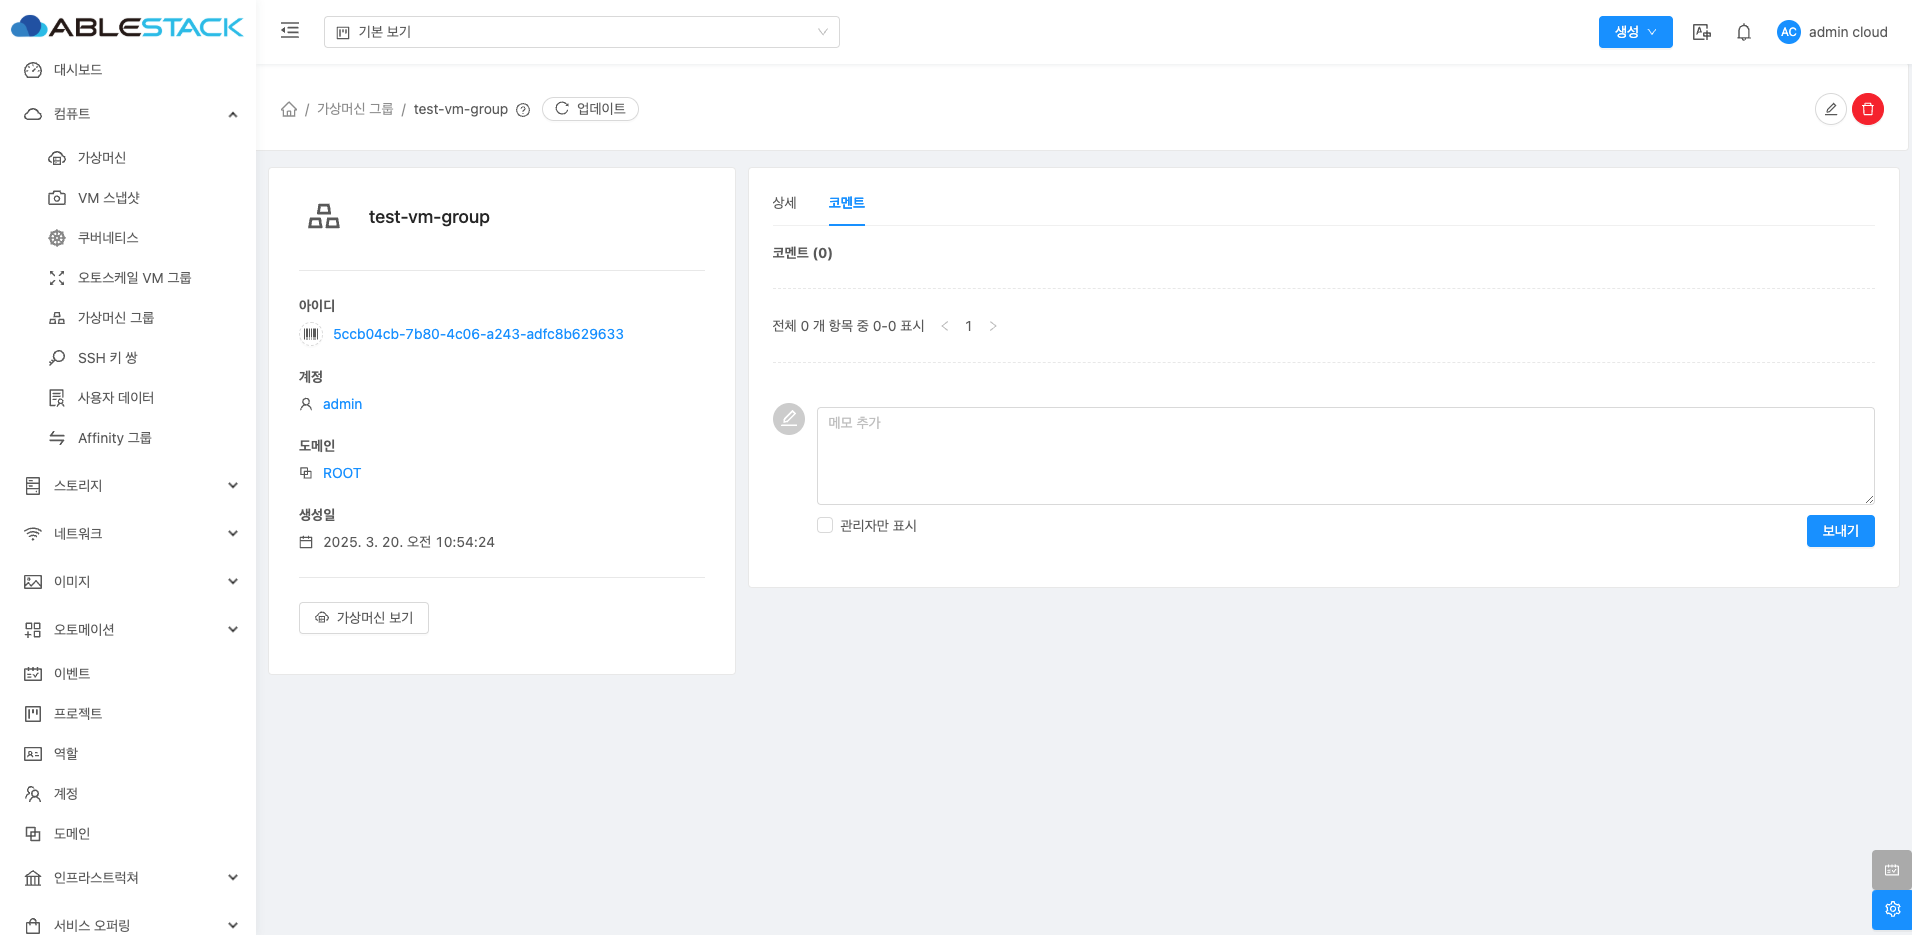
Task: Click 가상머신 그룹 in the breadcrumb
Action: pos(355,109)
